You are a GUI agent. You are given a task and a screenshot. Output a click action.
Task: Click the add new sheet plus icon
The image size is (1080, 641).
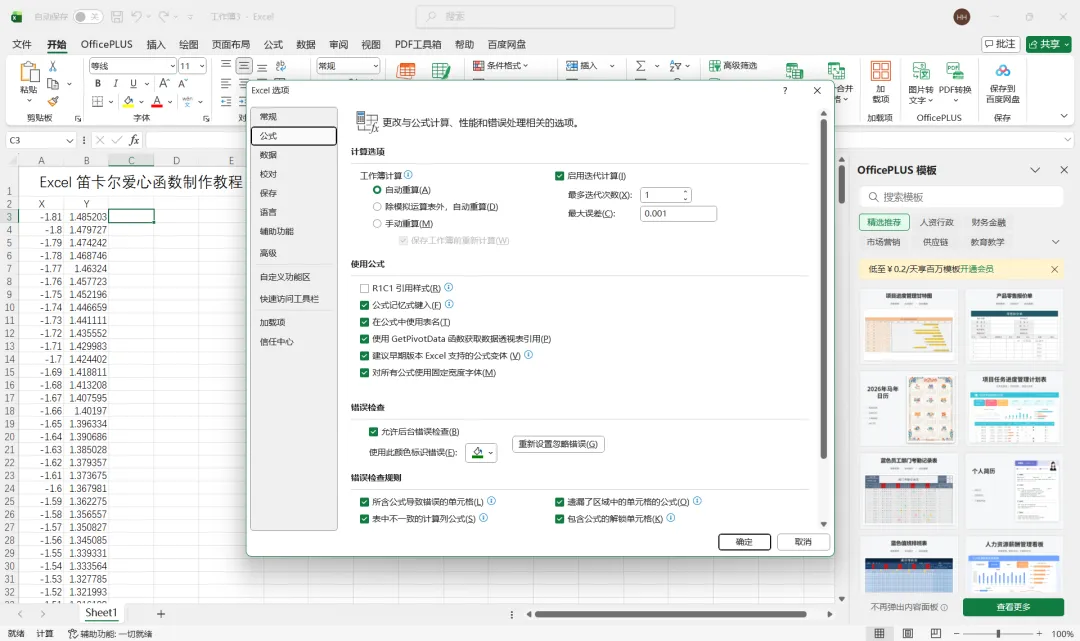tap(160, 613)
